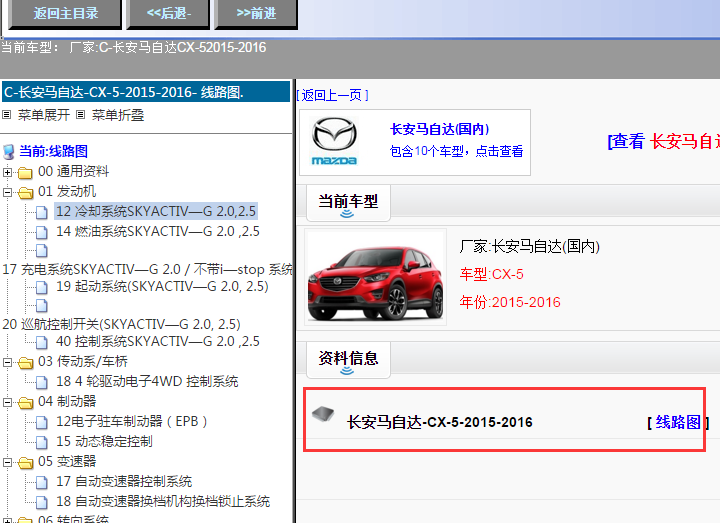Image resolution: width=720 pixels, height=523 pixels.
Task: Select 12 冷却系统SKYACTIV—G 2.0,2.5
Action: click(x=156, y=211)
